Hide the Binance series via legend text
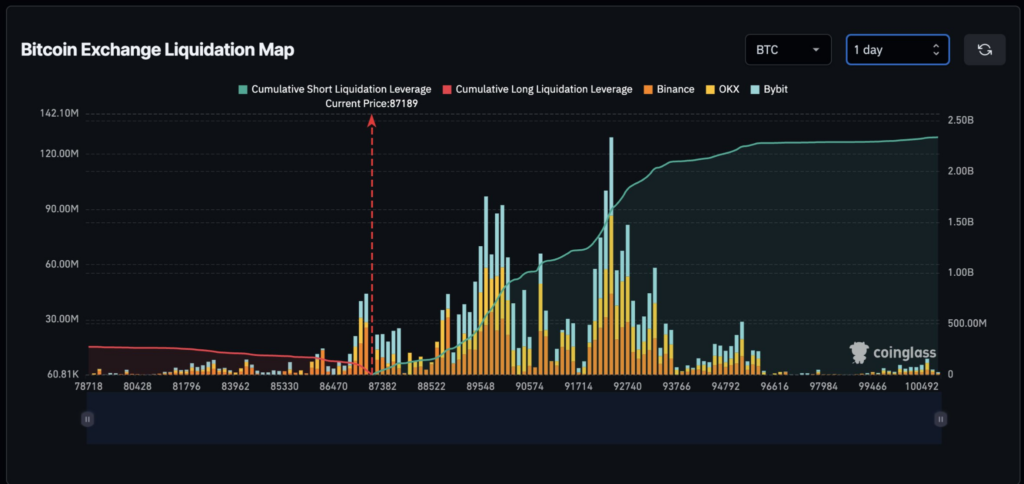The width and height of the screenshot is (1024, 484). click(x=675, y=90)
